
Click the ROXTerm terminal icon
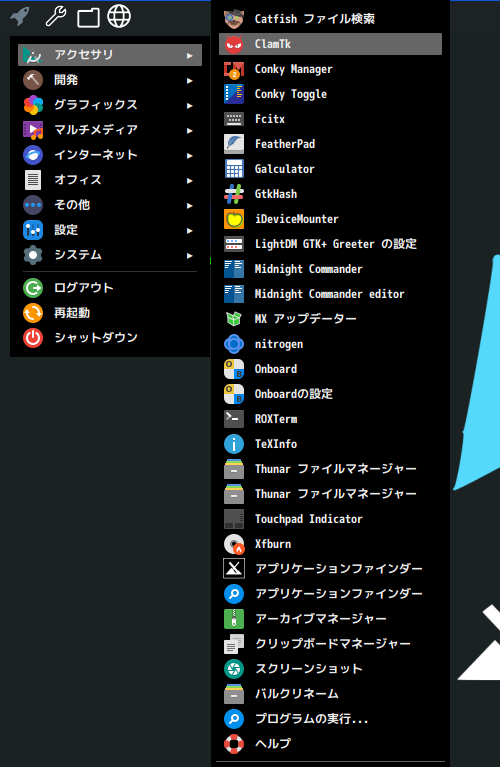234,419
